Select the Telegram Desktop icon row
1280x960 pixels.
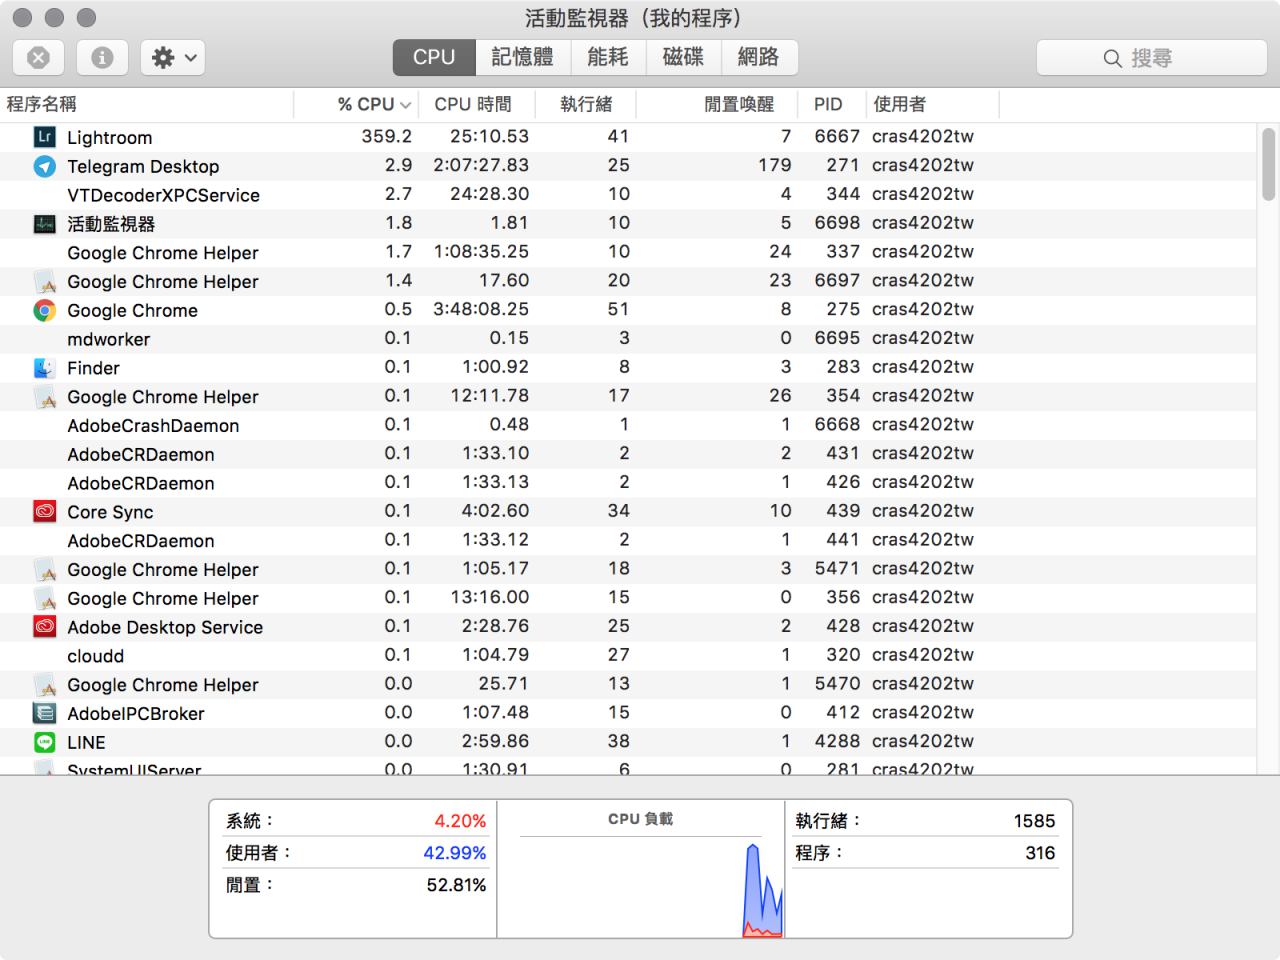point(44,166)
